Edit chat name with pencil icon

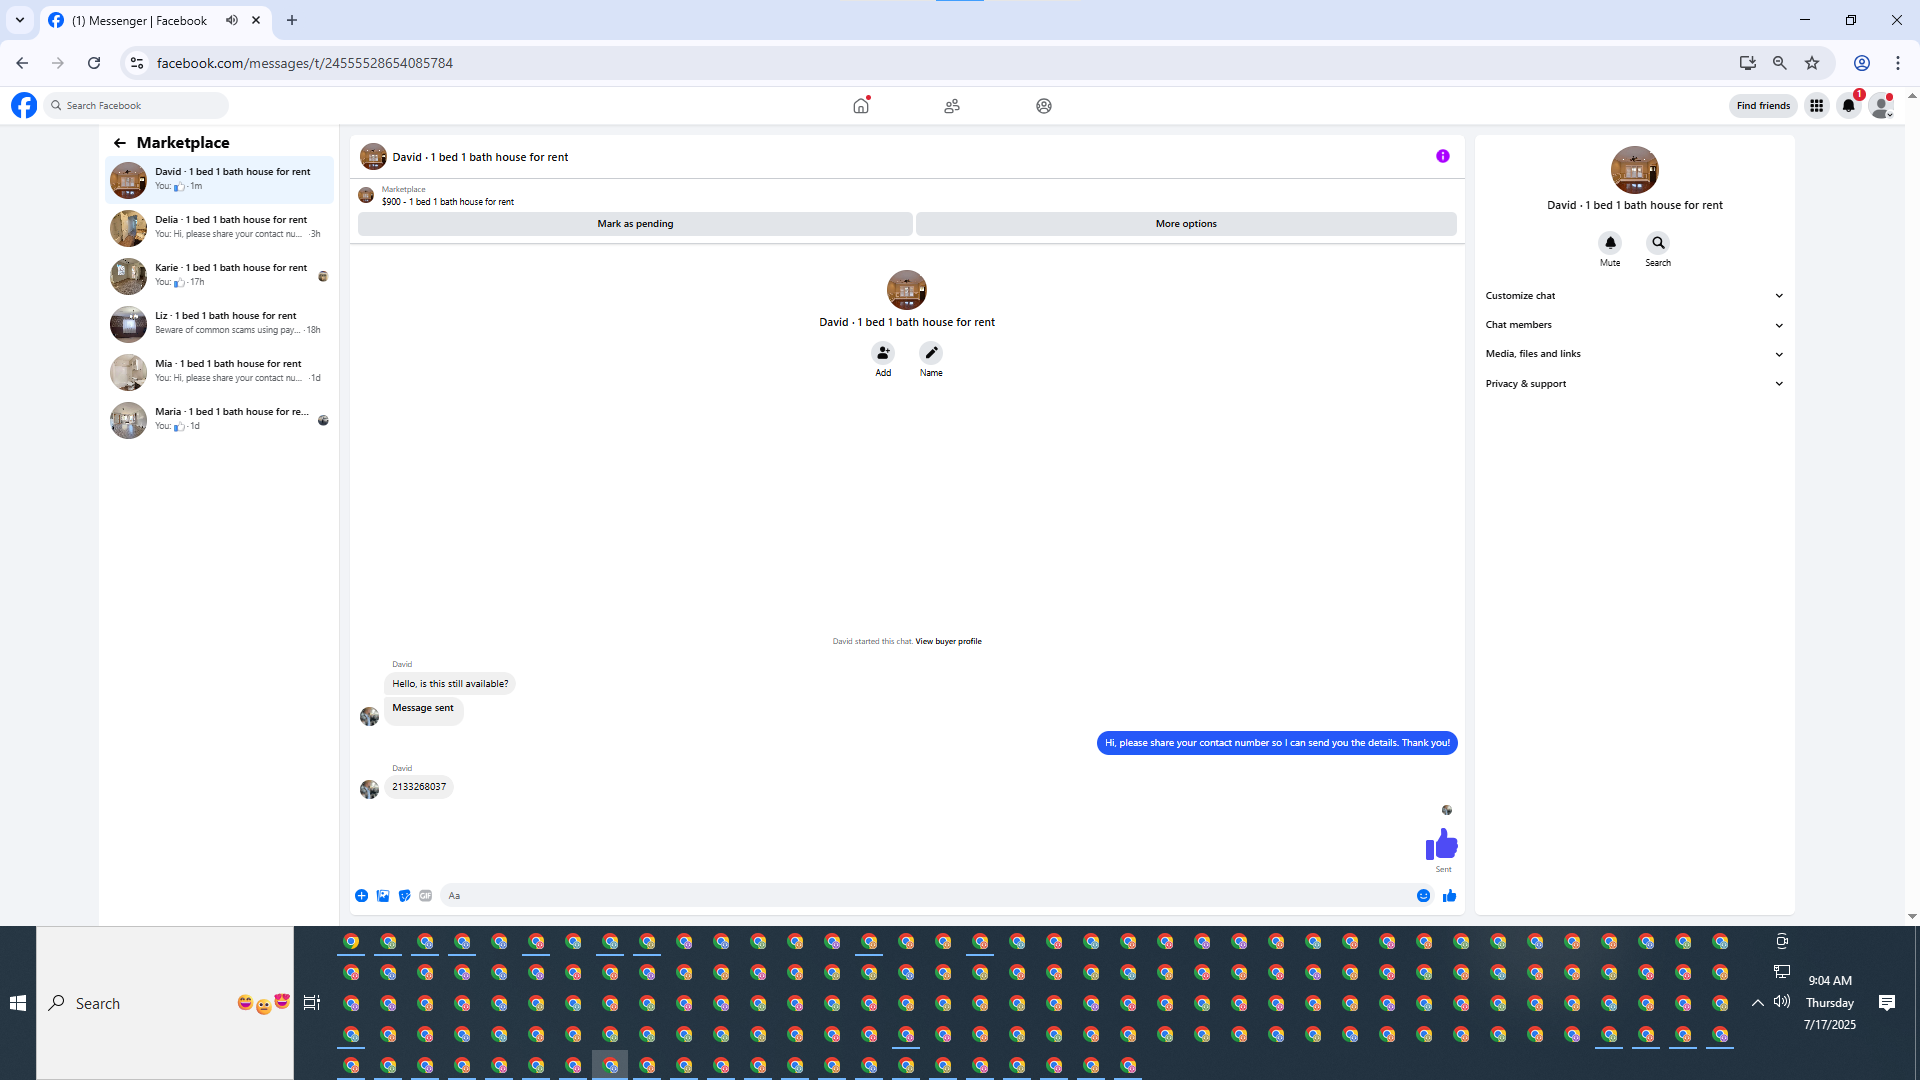click(931, 353)
